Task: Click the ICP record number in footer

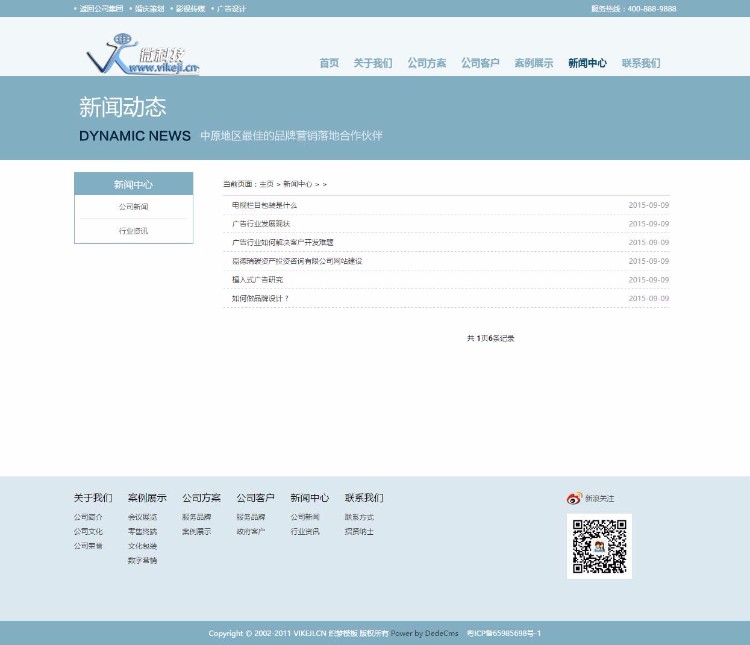Action: pos(504,634)
